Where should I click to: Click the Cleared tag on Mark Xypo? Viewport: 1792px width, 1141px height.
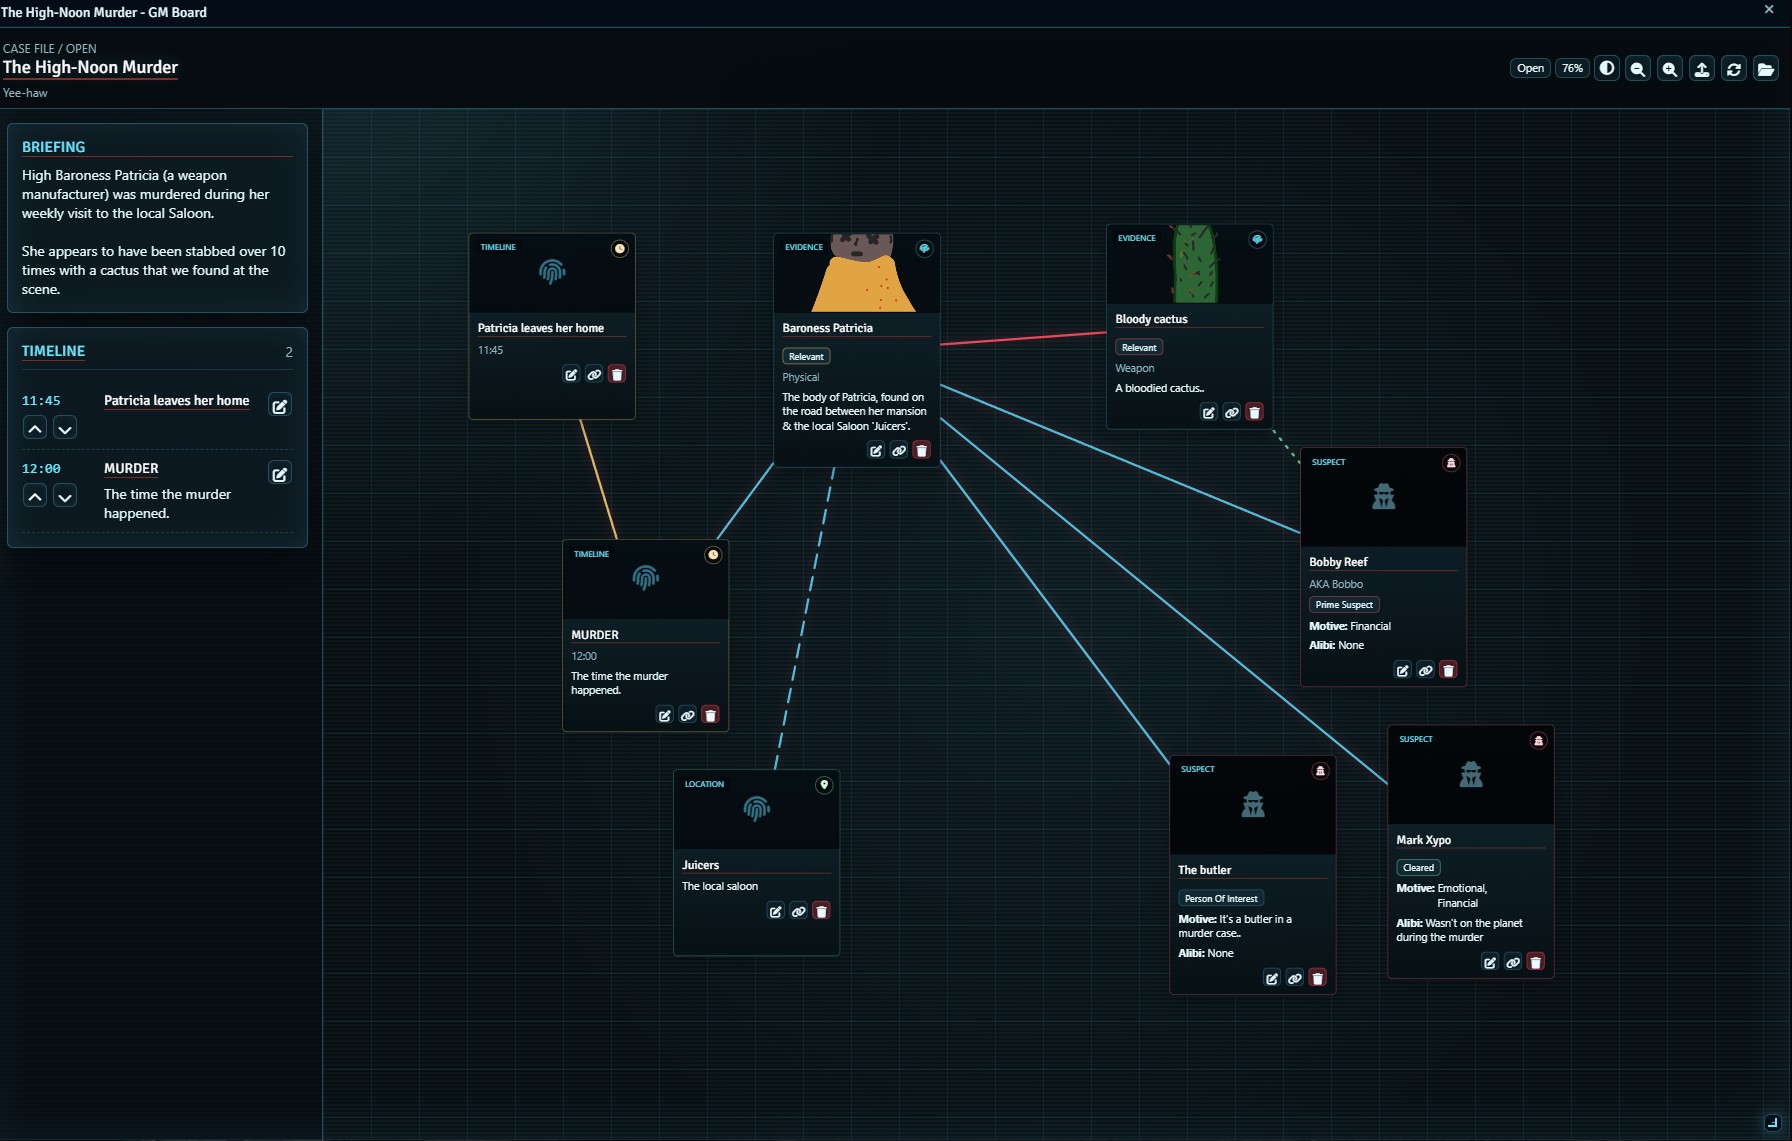pos(1418,867)
